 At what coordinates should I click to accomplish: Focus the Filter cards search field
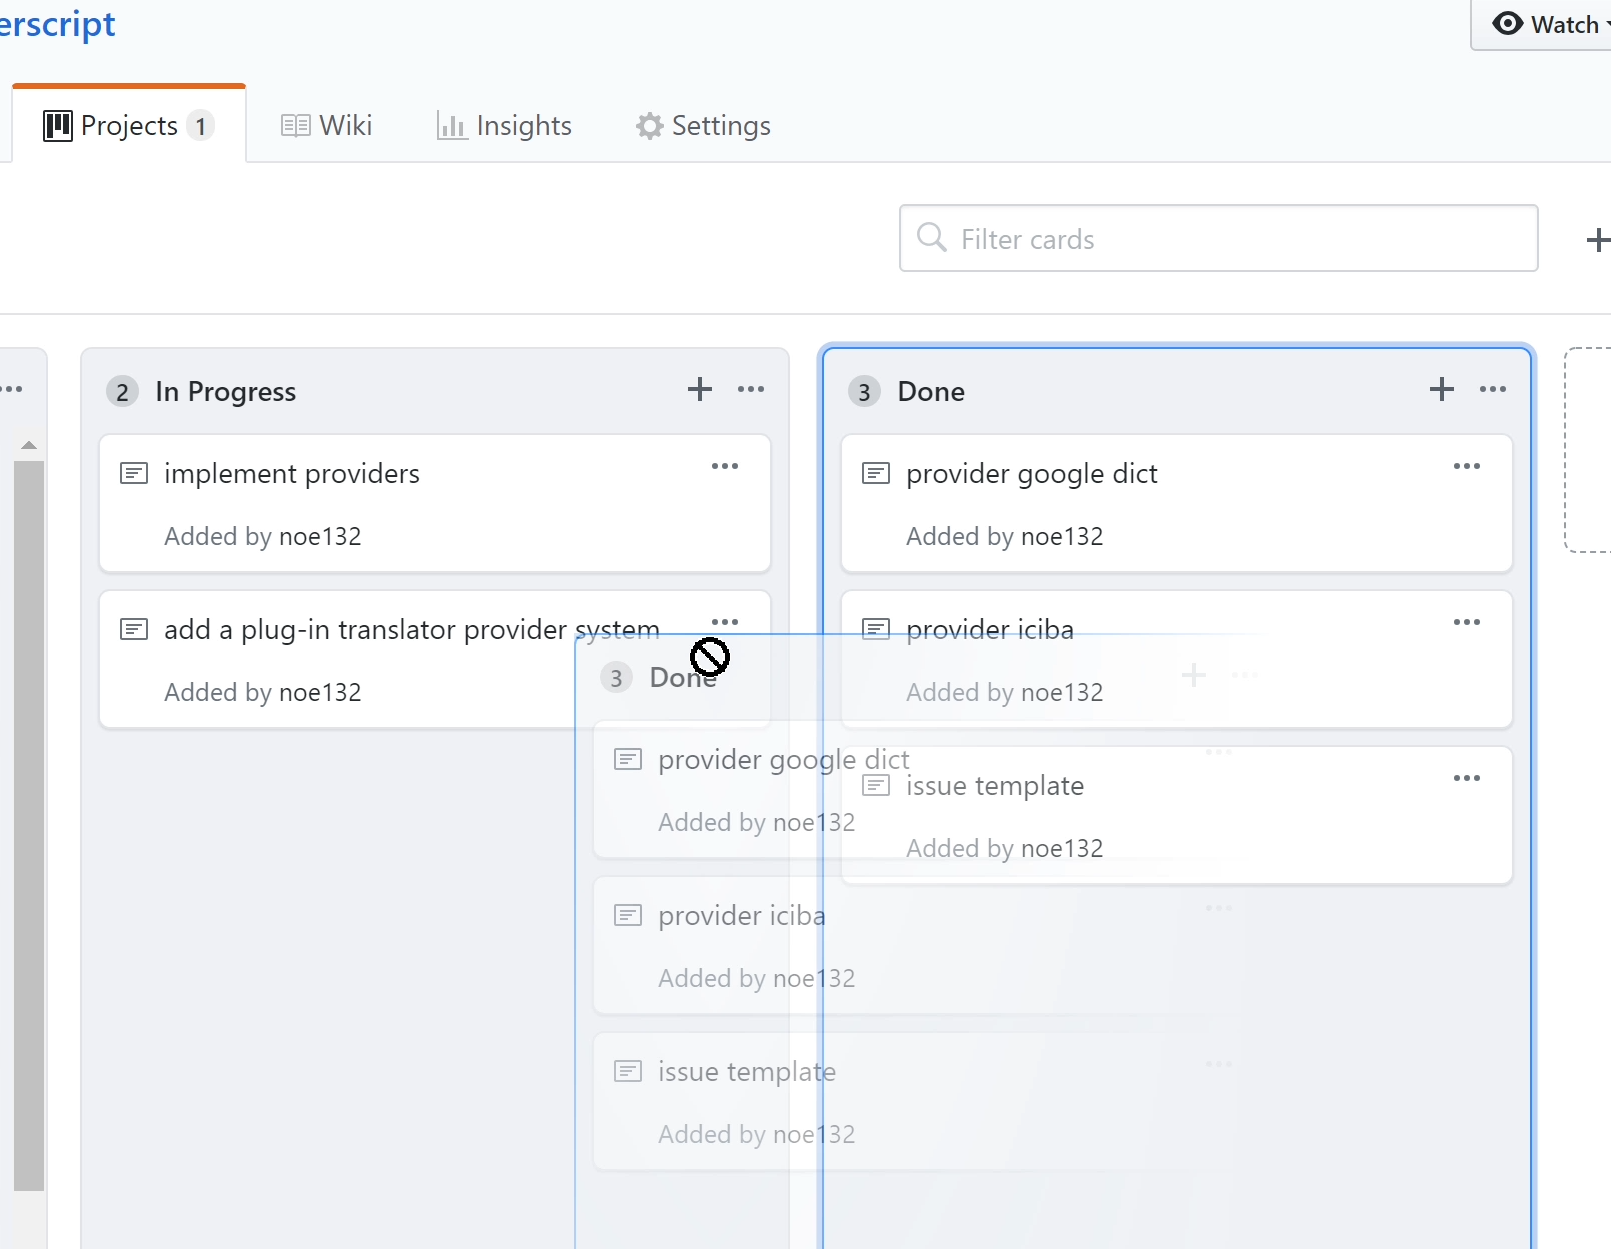pyautogui.click(x=1218, y=238)
